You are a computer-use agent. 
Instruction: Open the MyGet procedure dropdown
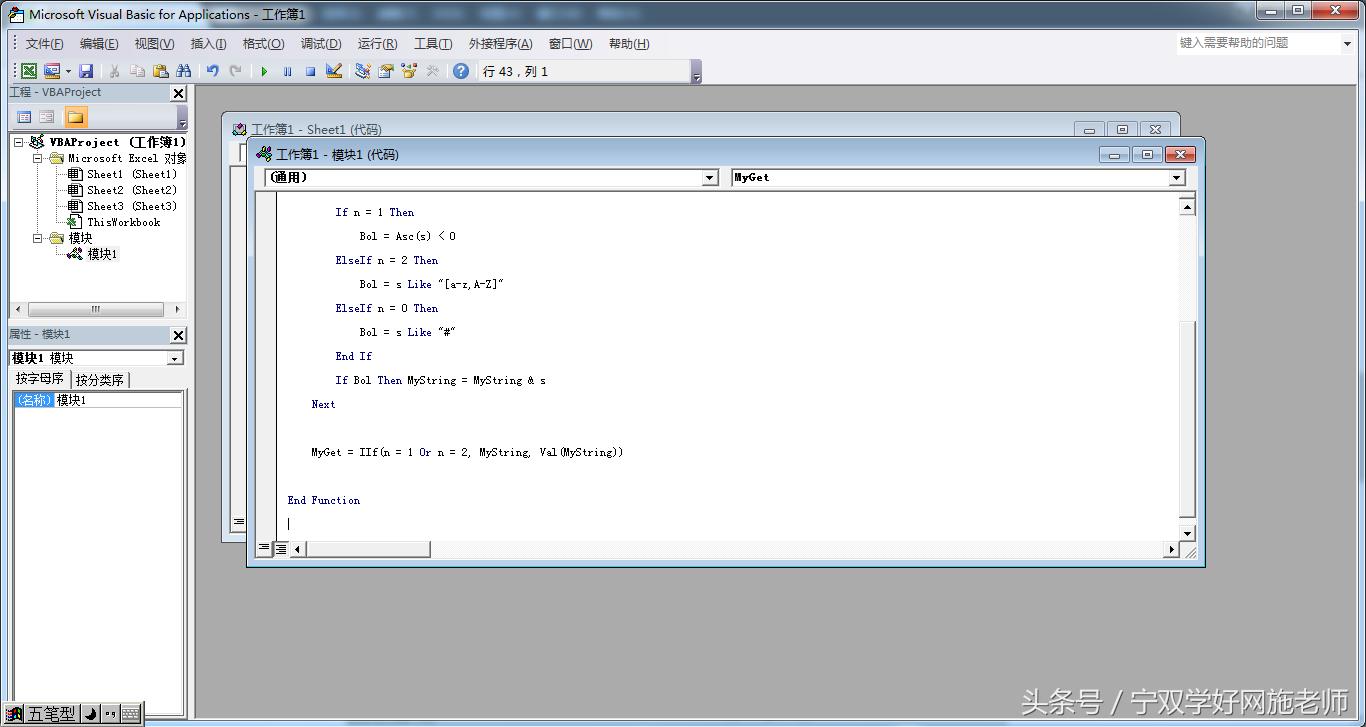(x=1177, y=178)
